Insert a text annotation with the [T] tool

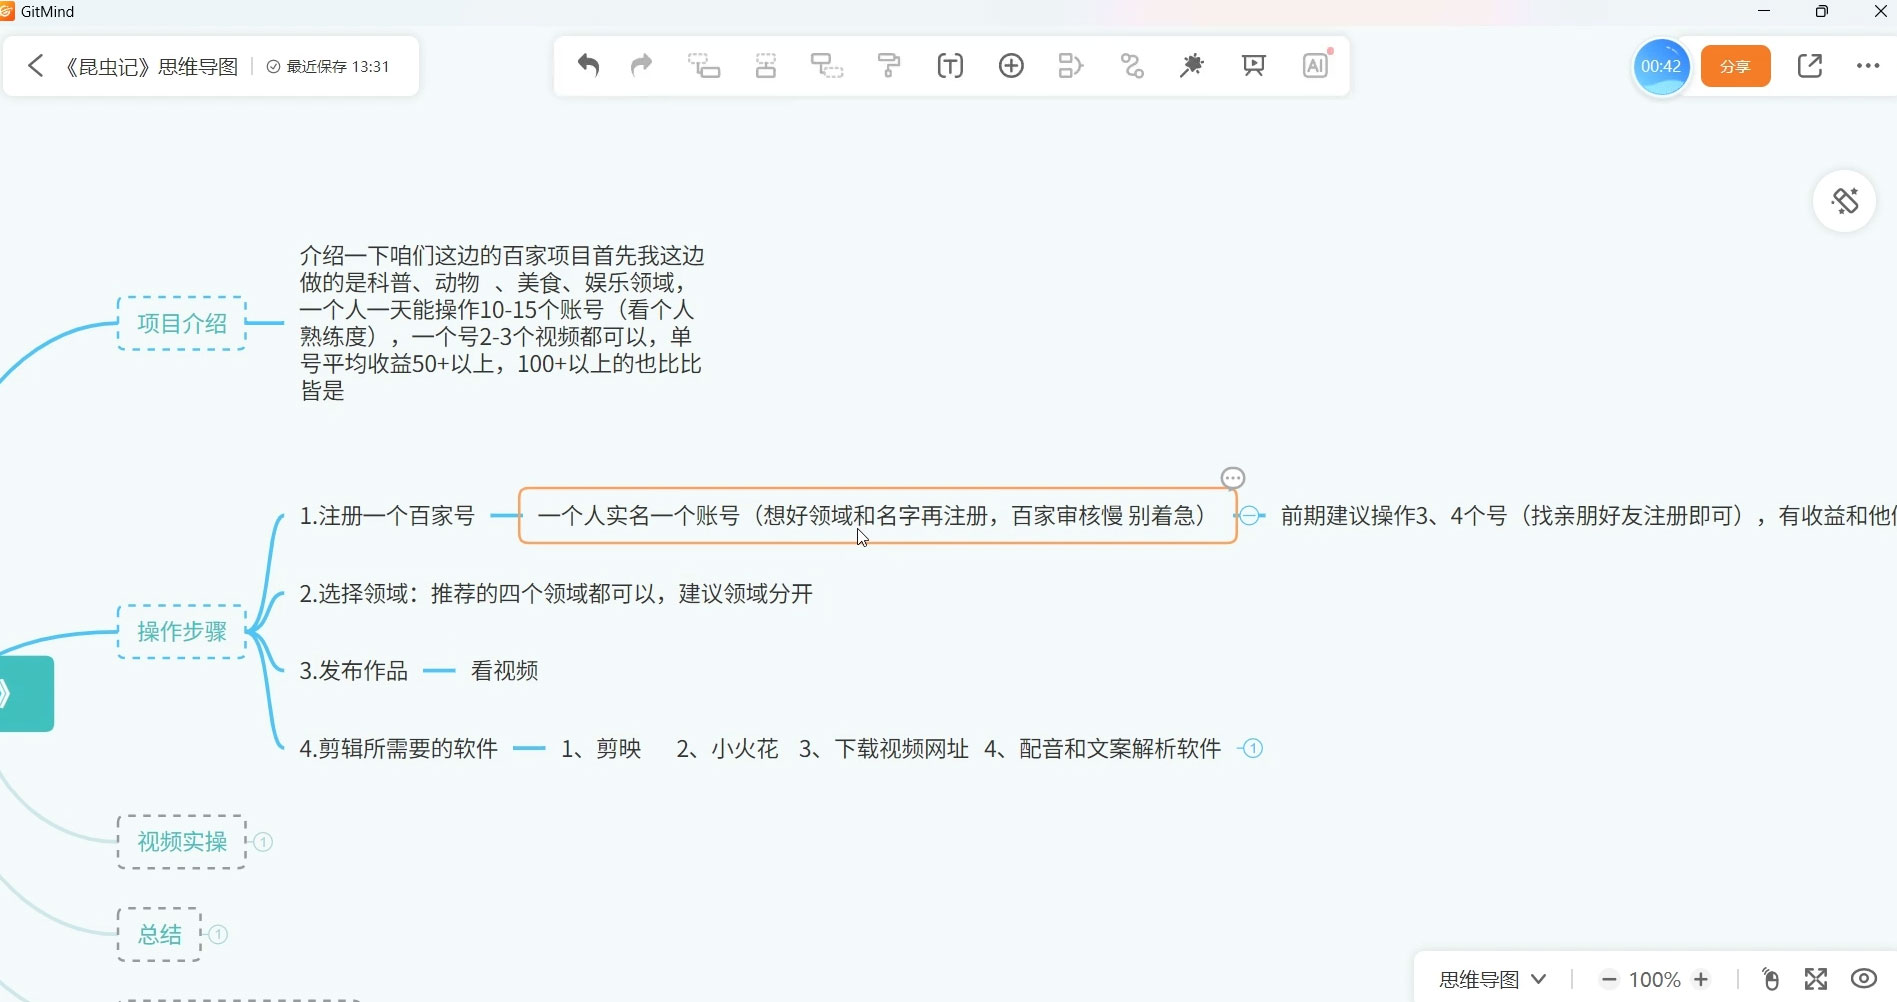point(949,65)
